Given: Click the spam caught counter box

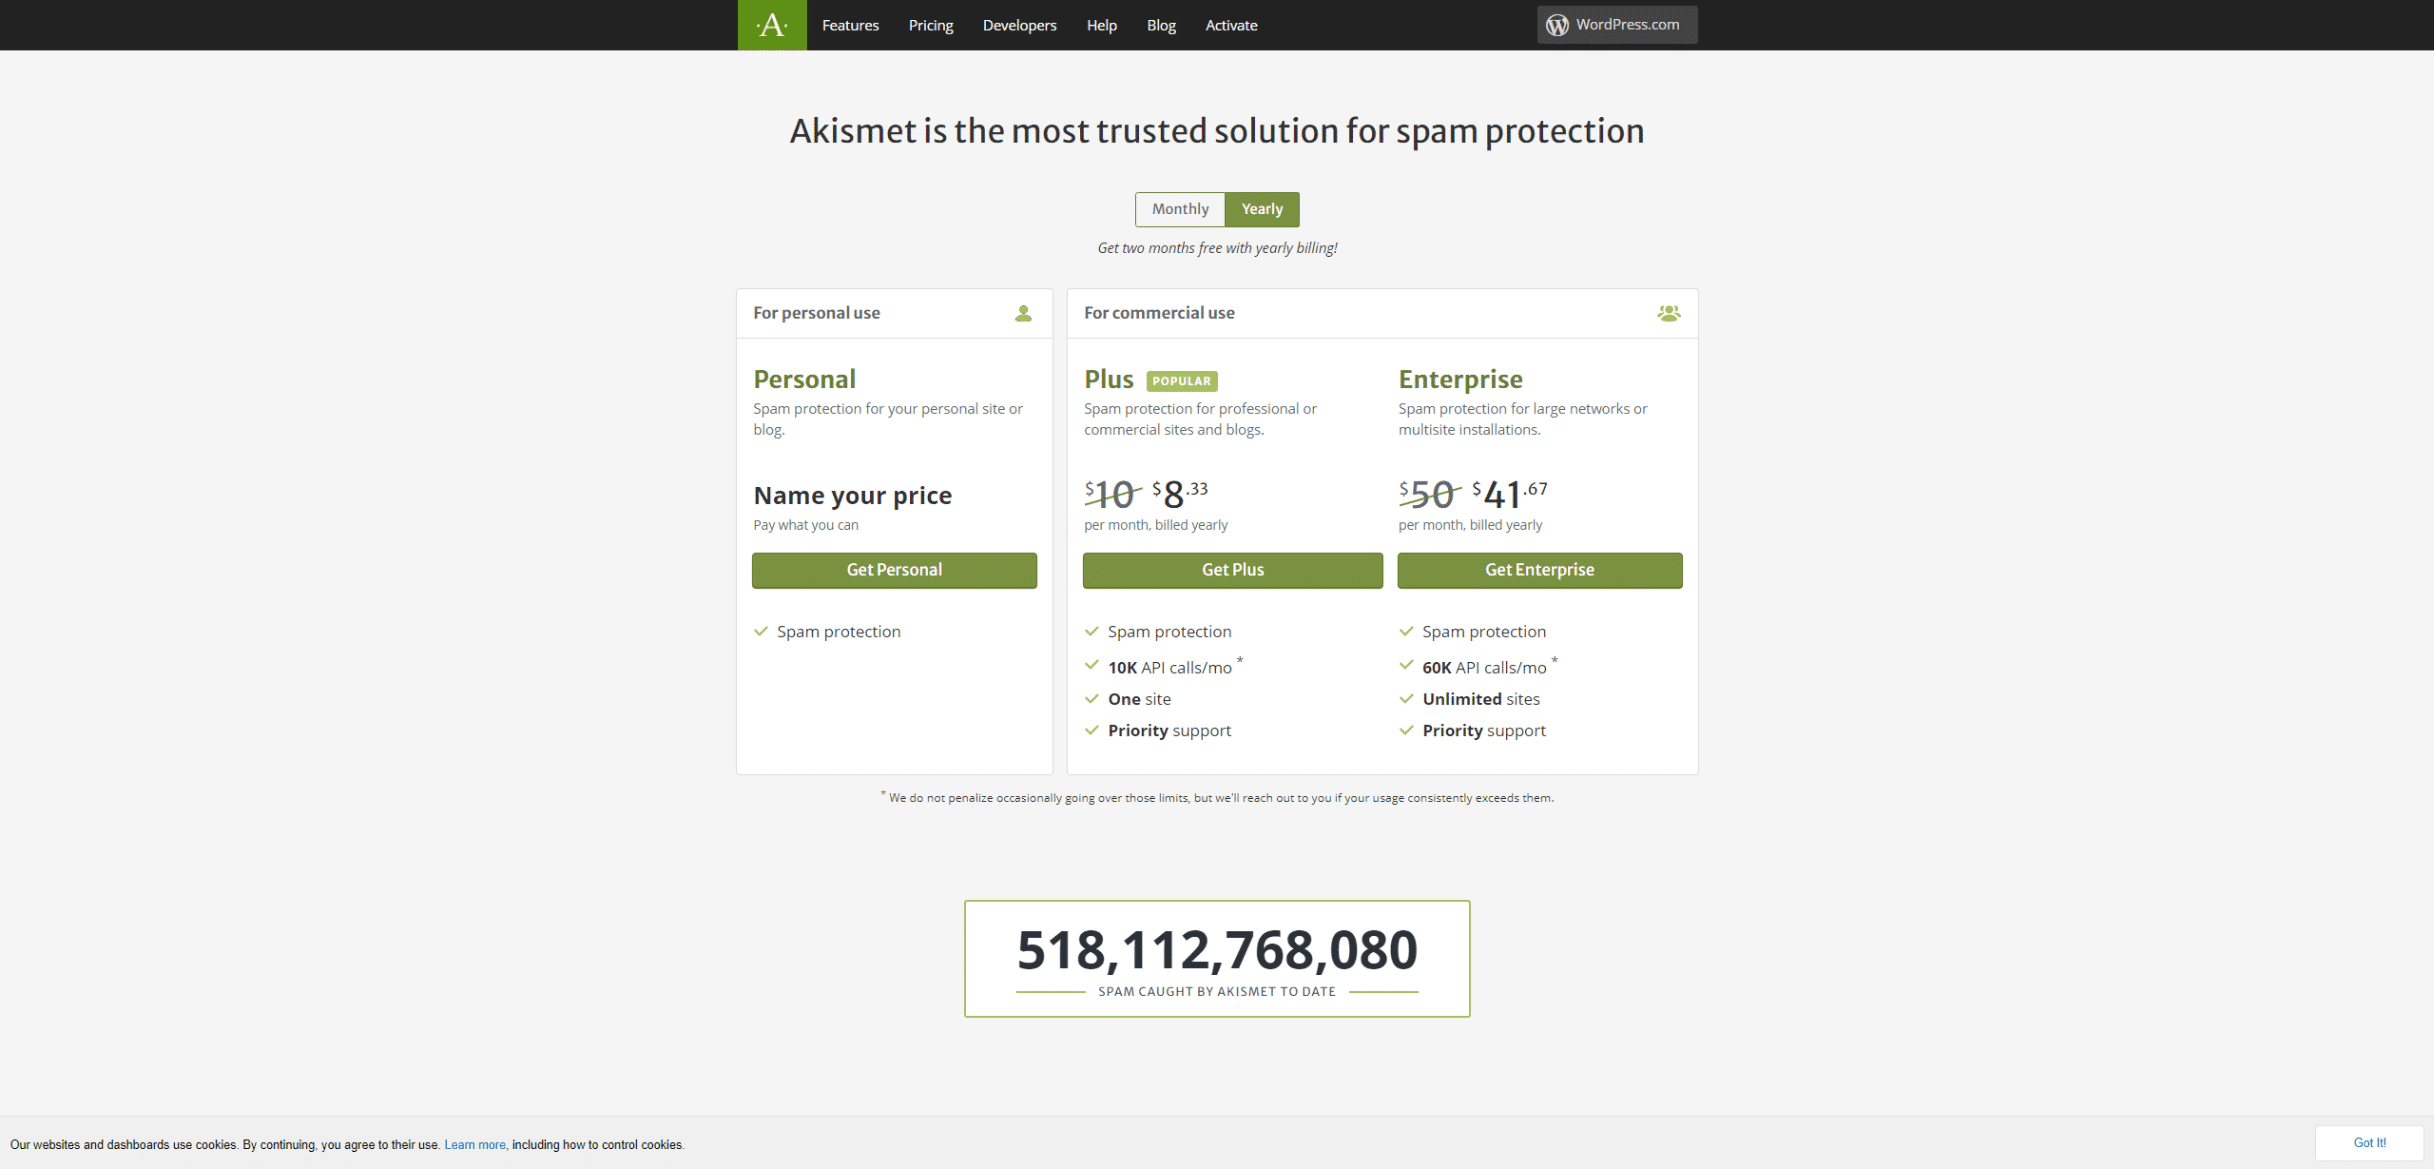Looking at the screenshot, I should pos(1217,958).
